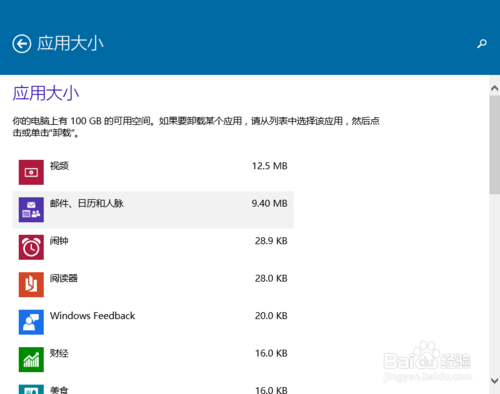Click the scrollbar up arrow
This screenshot has width=500, height=394.
tap(495, 88)
